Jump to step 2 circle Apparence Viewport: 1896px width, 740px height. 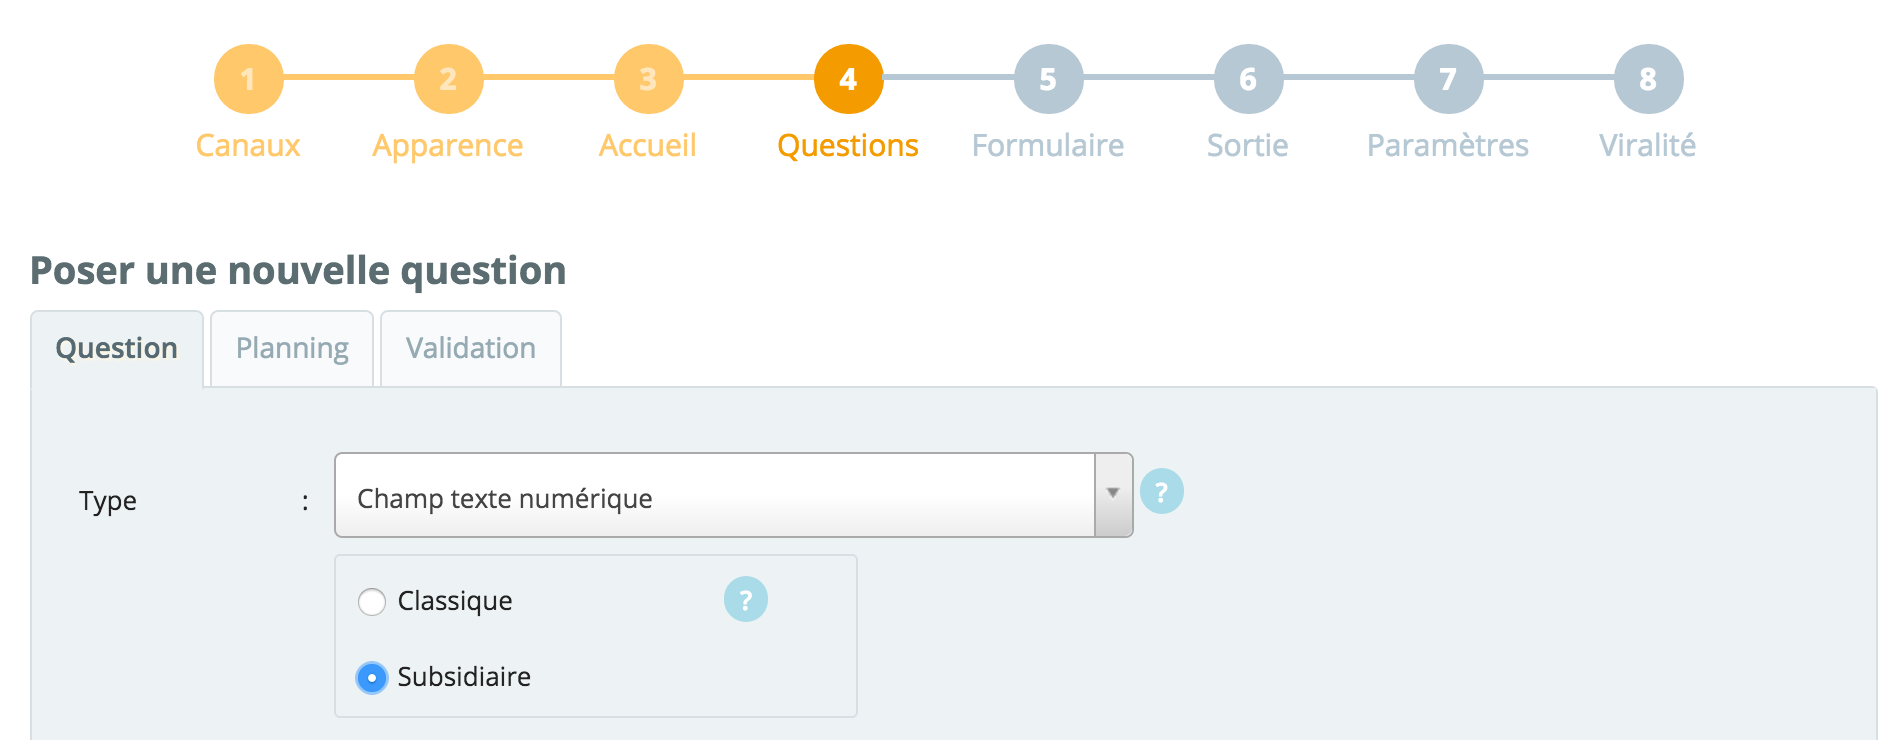pos(448,79)
